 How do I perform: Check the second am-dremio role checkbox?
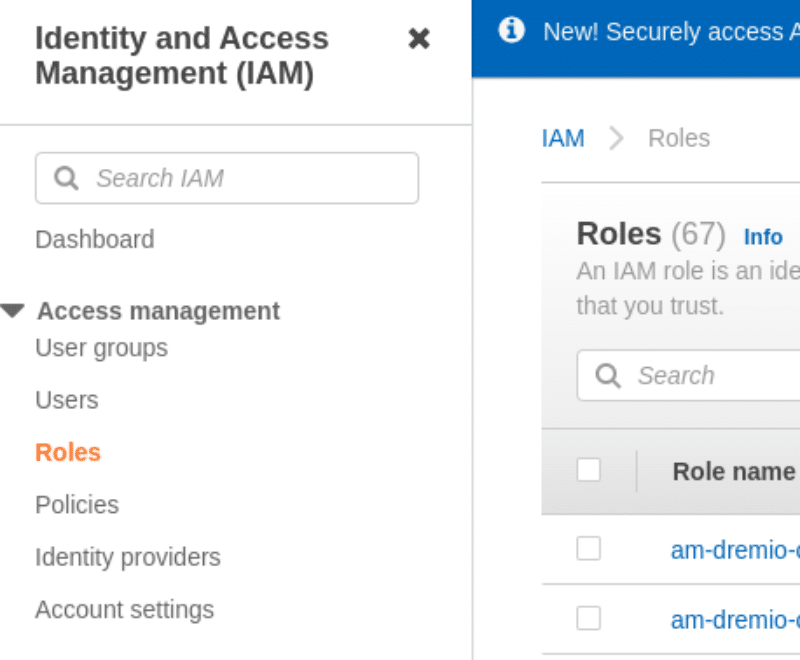(x=588, y=618)
